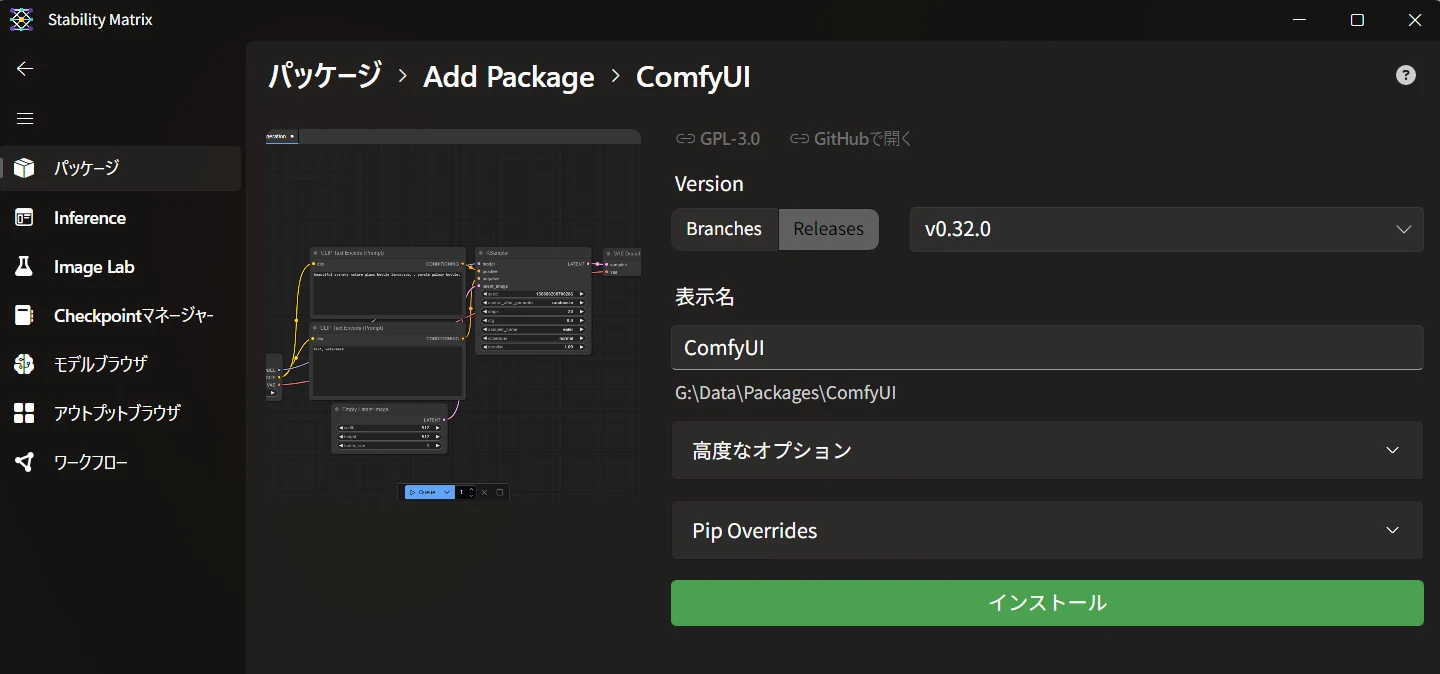Viewport: 1440px width, 674px height.
Task: Open the Inference page
Action: (x=121, y=217)
